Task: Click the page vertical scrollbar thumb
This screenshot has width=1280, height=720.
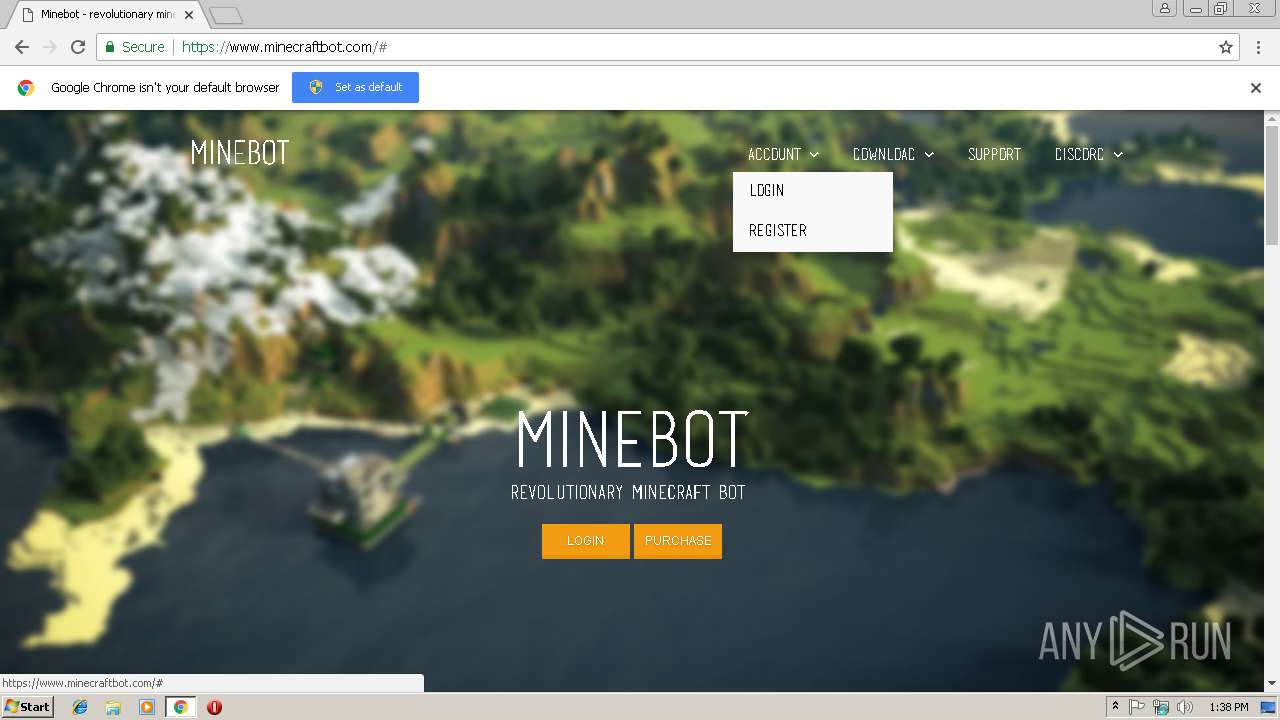Action: (1272, 186)
